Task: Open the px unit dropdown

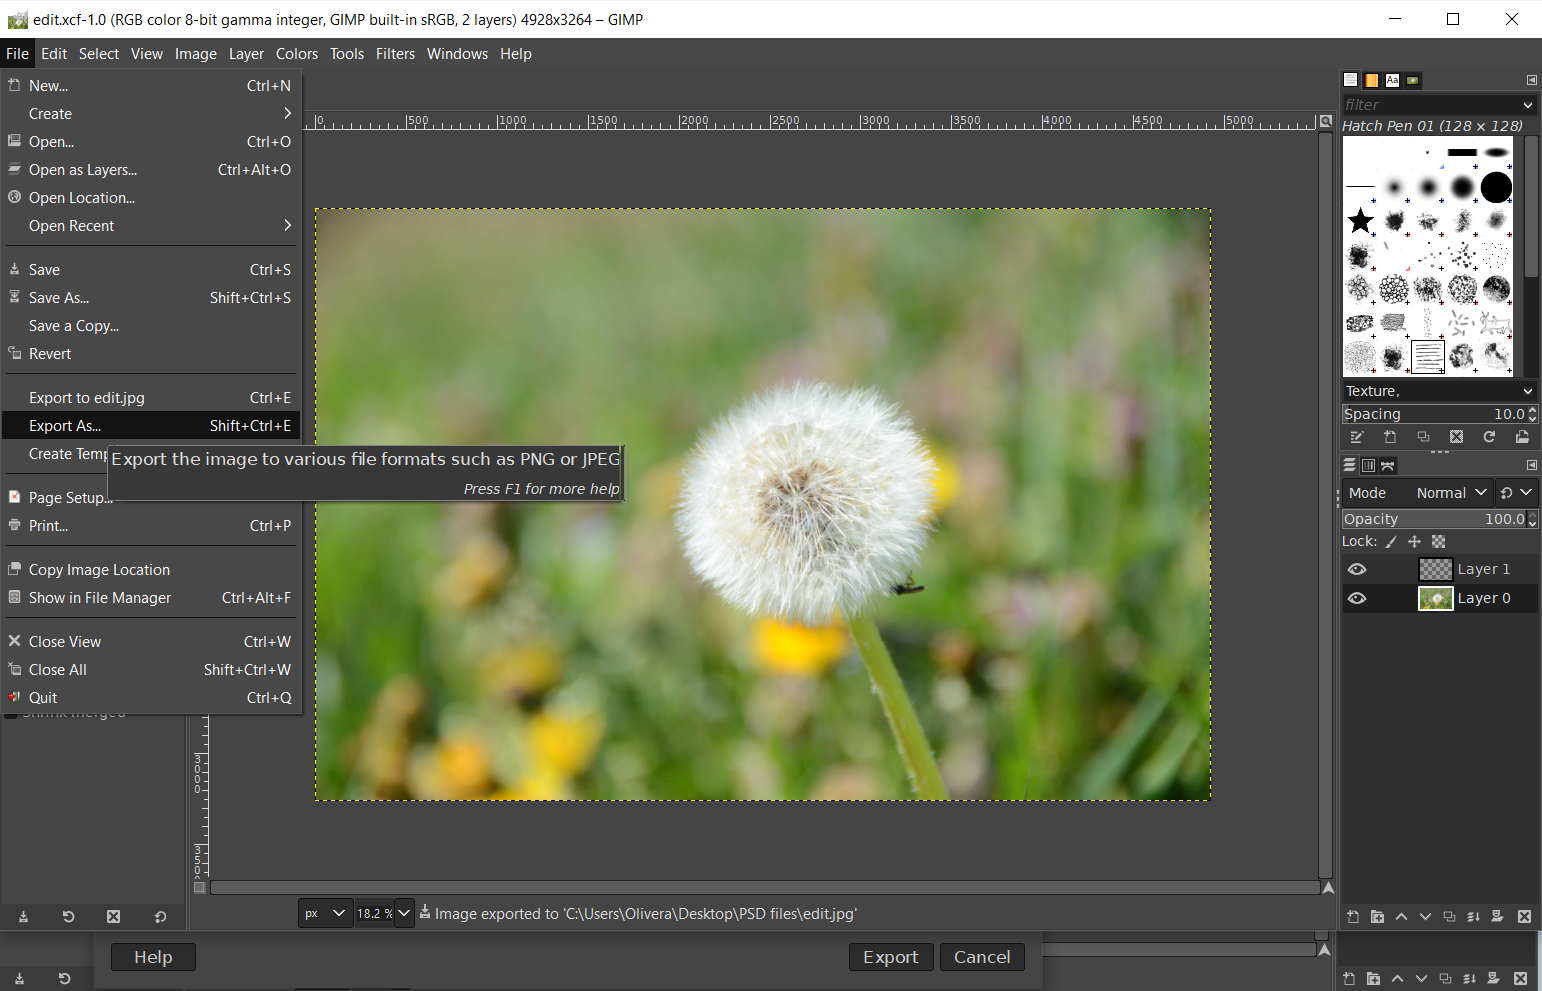Action: (x=325, y=913)
